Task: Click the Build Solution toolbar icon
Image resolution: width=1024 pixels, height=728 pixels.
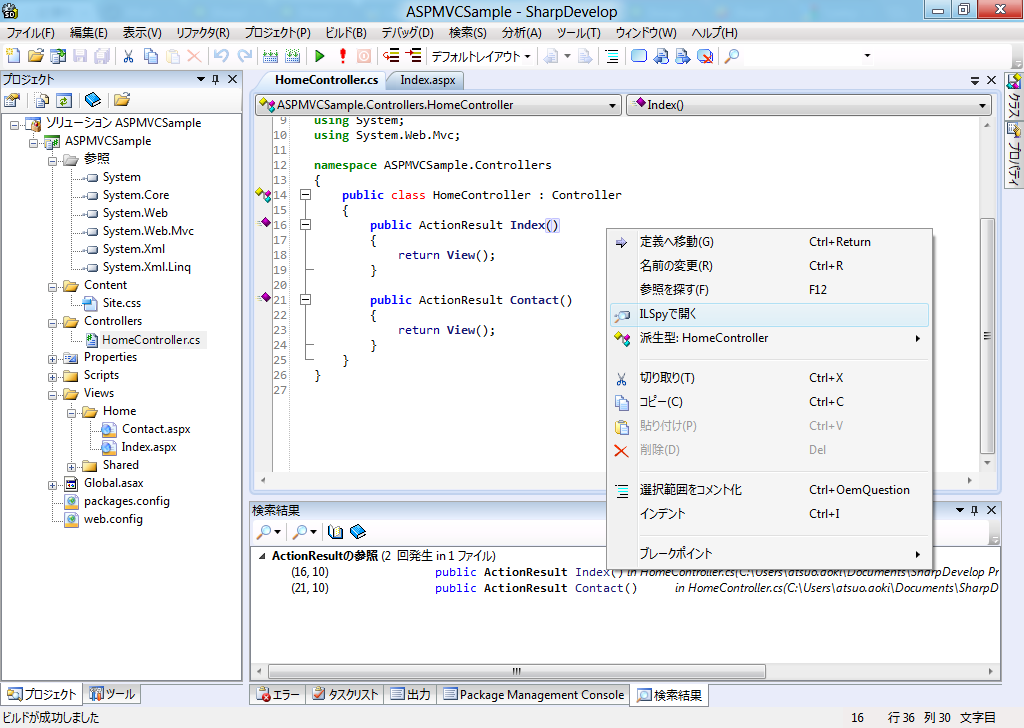Action: click(x=270, y=56)
